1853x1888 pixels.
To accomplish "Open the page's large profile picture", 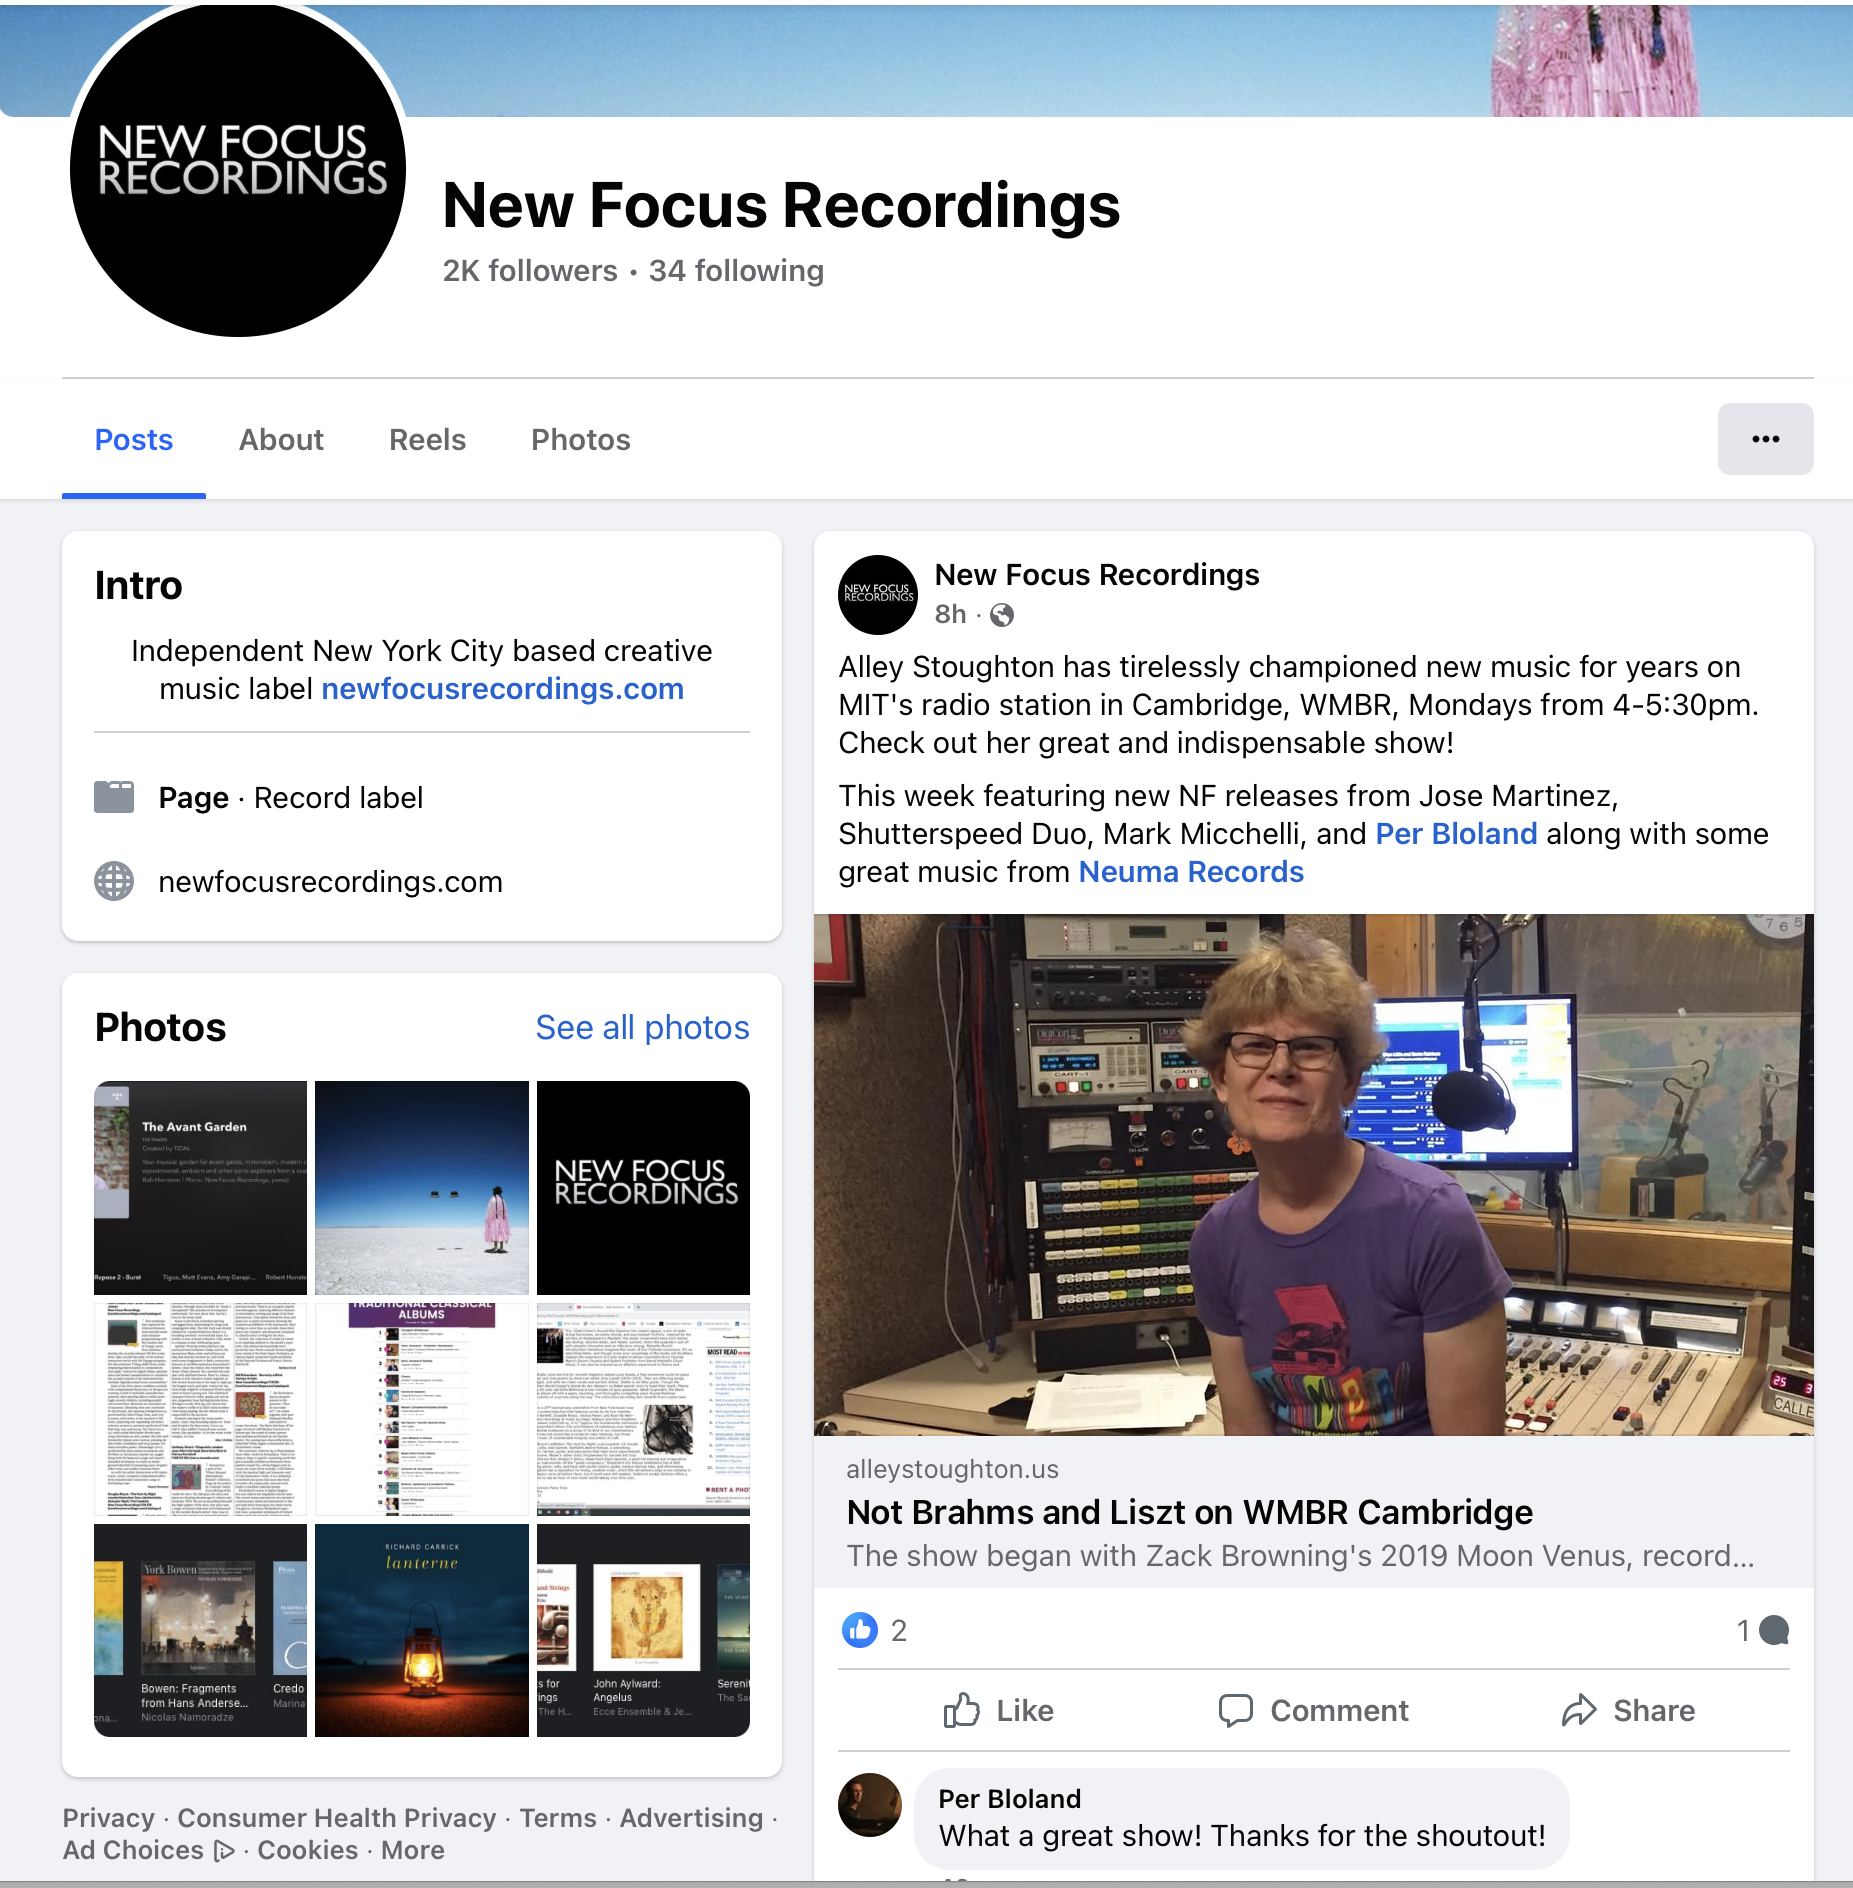I will (x=238, y=170).
